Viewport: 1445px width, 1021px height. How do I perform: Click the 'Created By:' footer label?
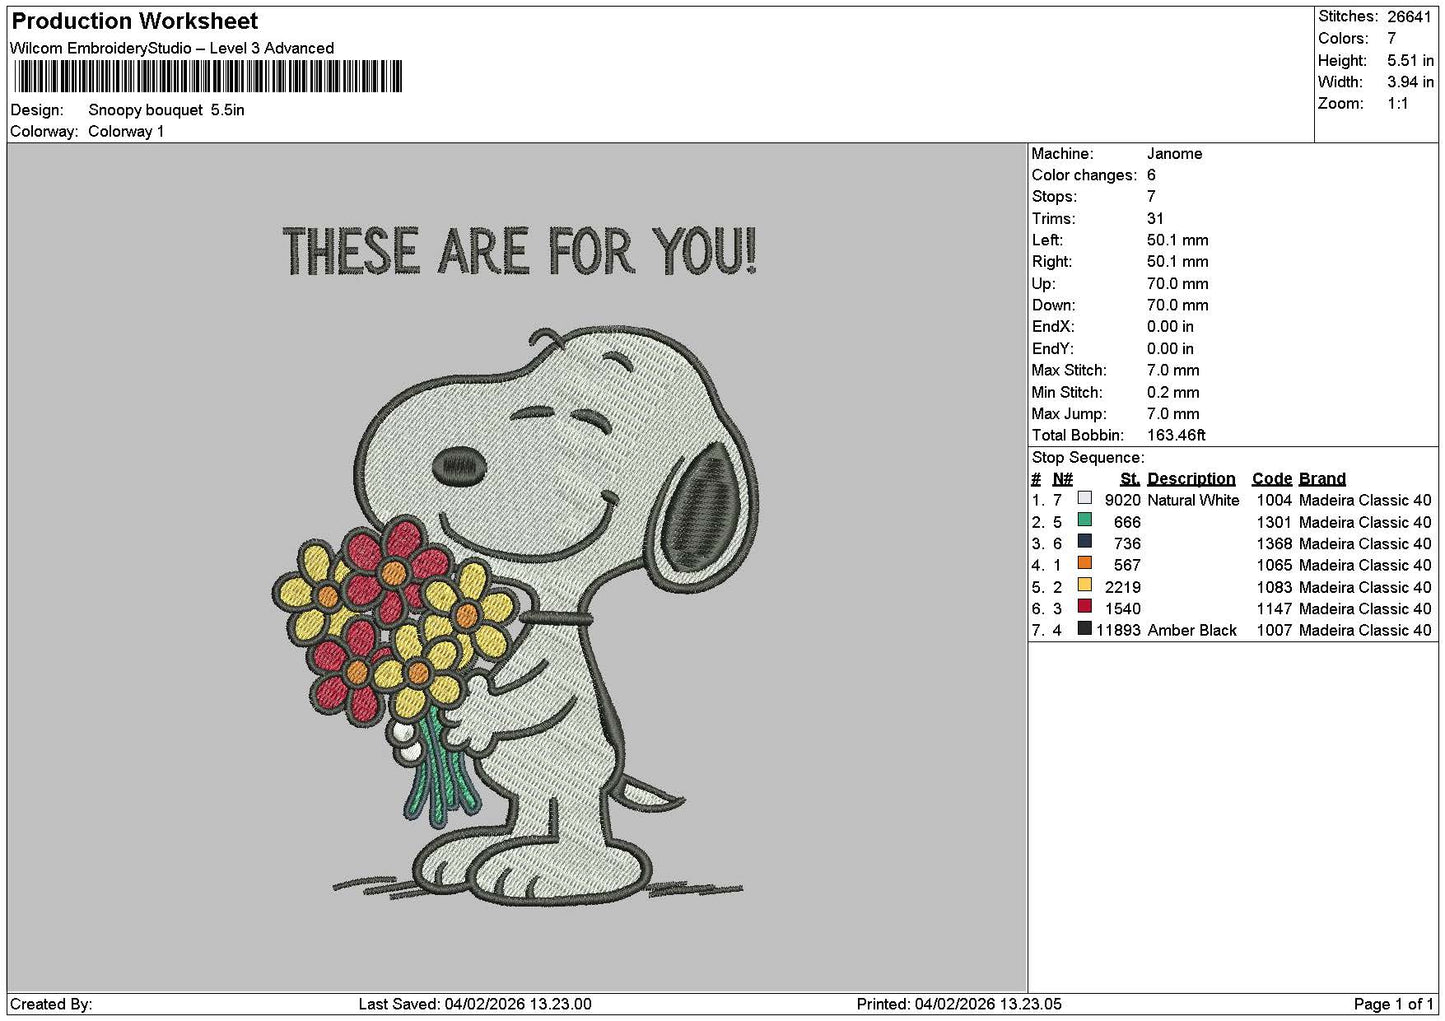(51, 1004)
